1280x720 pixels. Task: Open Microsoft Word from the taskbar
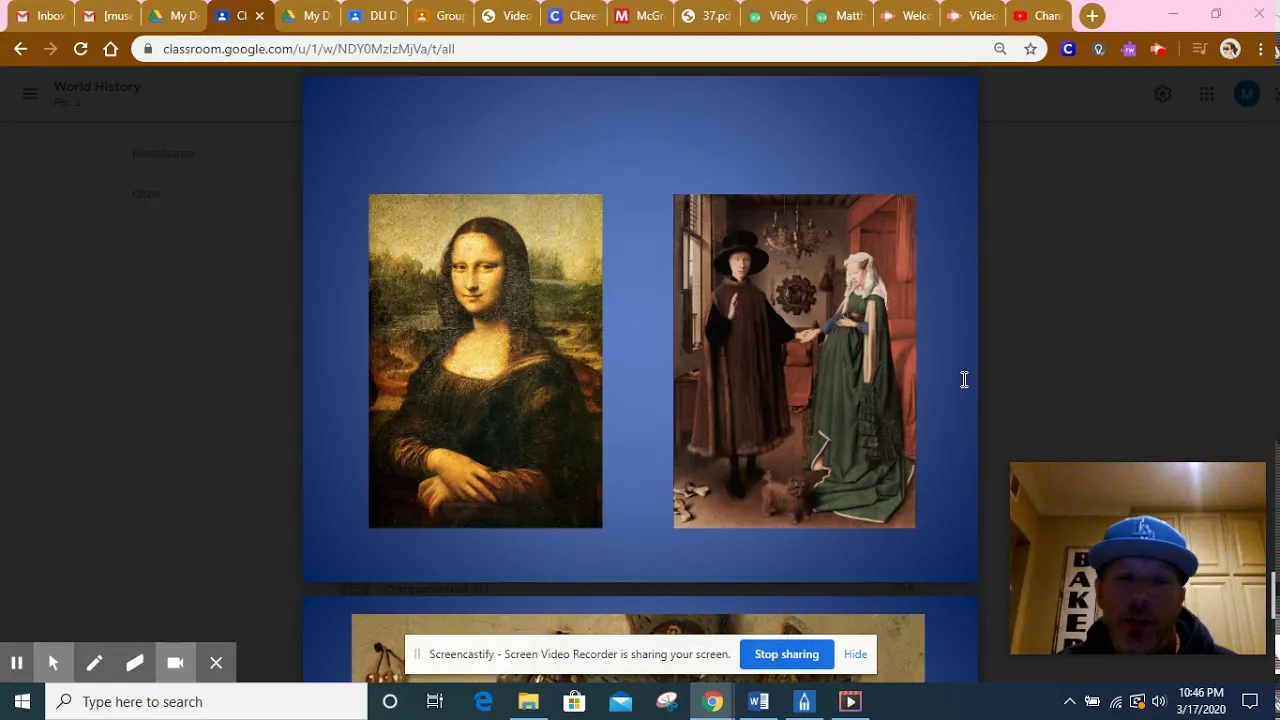(x=758, y=702)
